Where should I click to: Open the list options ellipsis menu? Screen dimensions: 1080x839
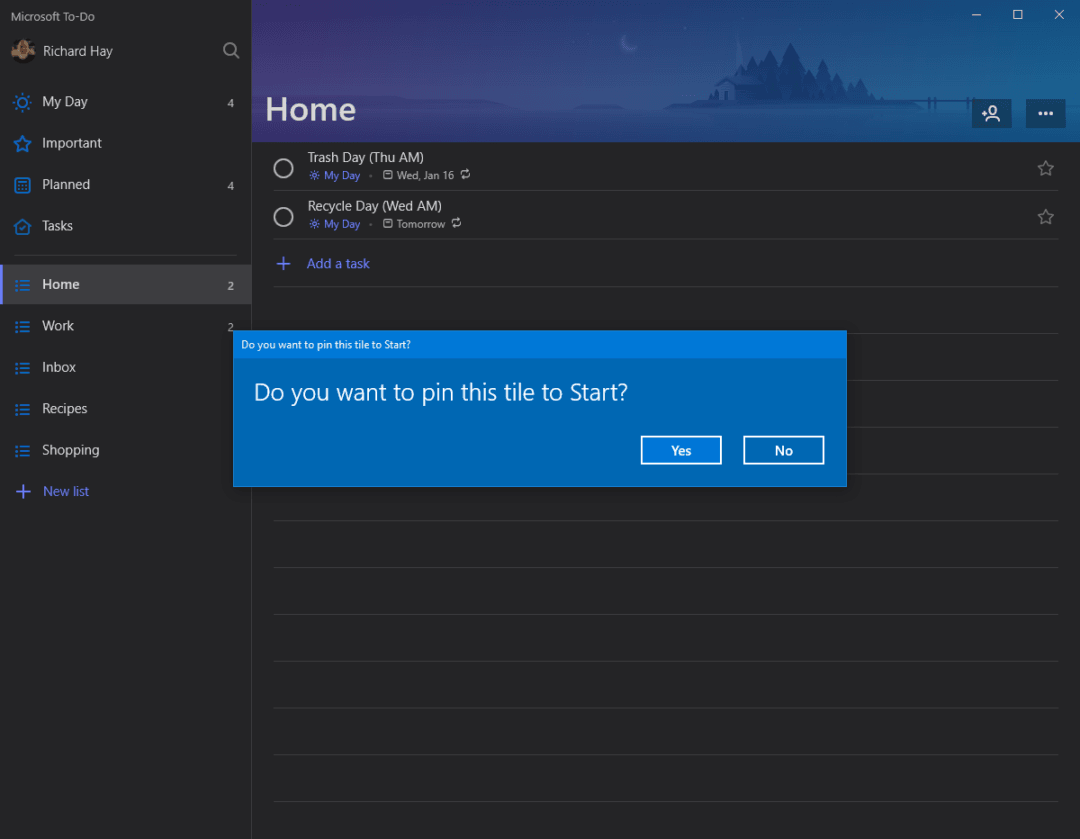pyautogui.click(x=1045, y=113)
